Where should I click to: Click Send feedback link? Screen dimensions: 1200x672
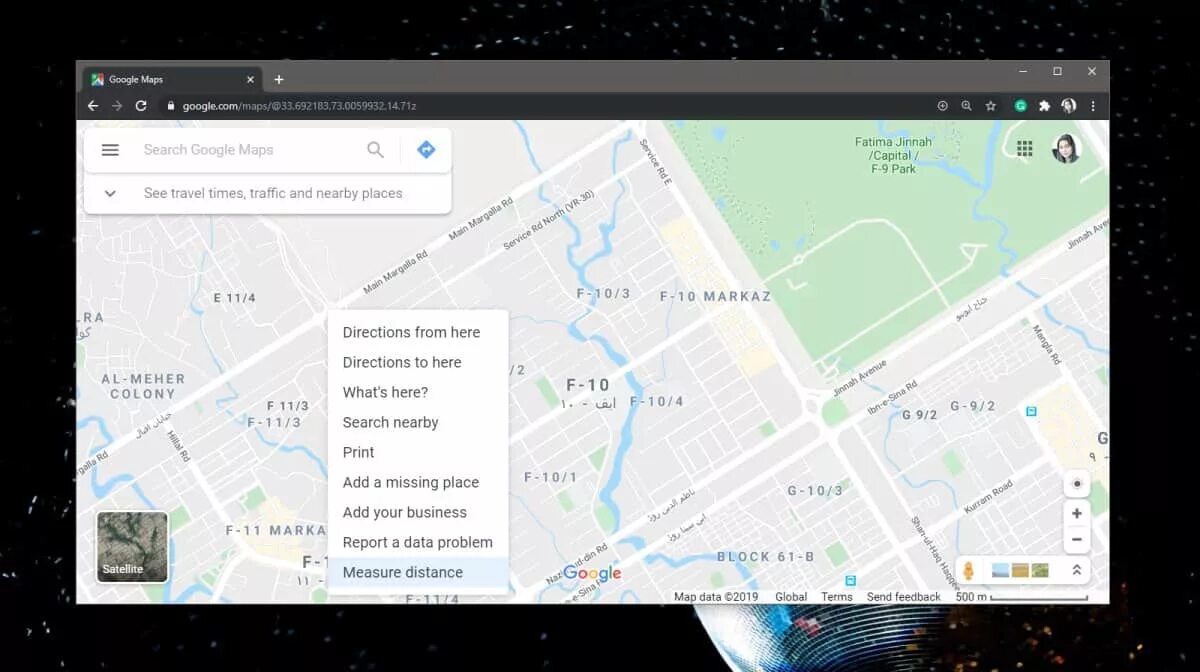904,597
